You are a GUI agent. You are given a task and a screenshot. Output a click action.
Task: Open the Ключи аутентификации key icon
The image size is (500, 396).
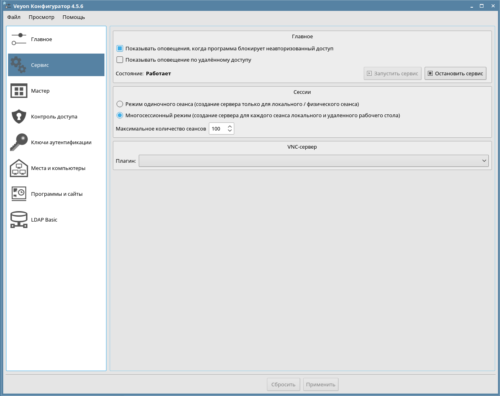pyautogui.click(x=19, y=142)
